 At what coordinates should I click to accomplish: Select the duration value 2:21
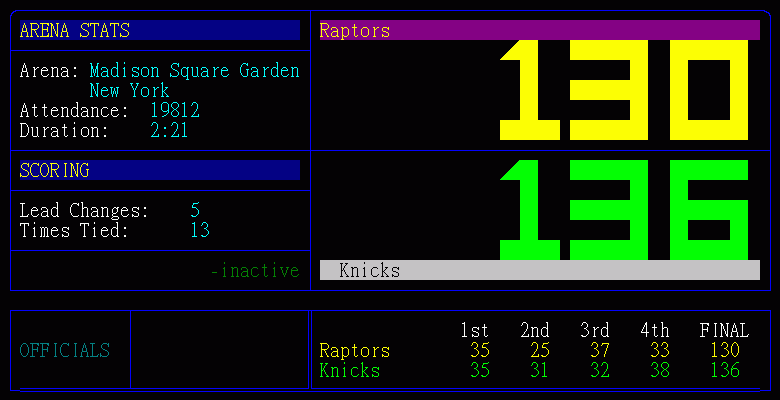[x=169, y=130]
